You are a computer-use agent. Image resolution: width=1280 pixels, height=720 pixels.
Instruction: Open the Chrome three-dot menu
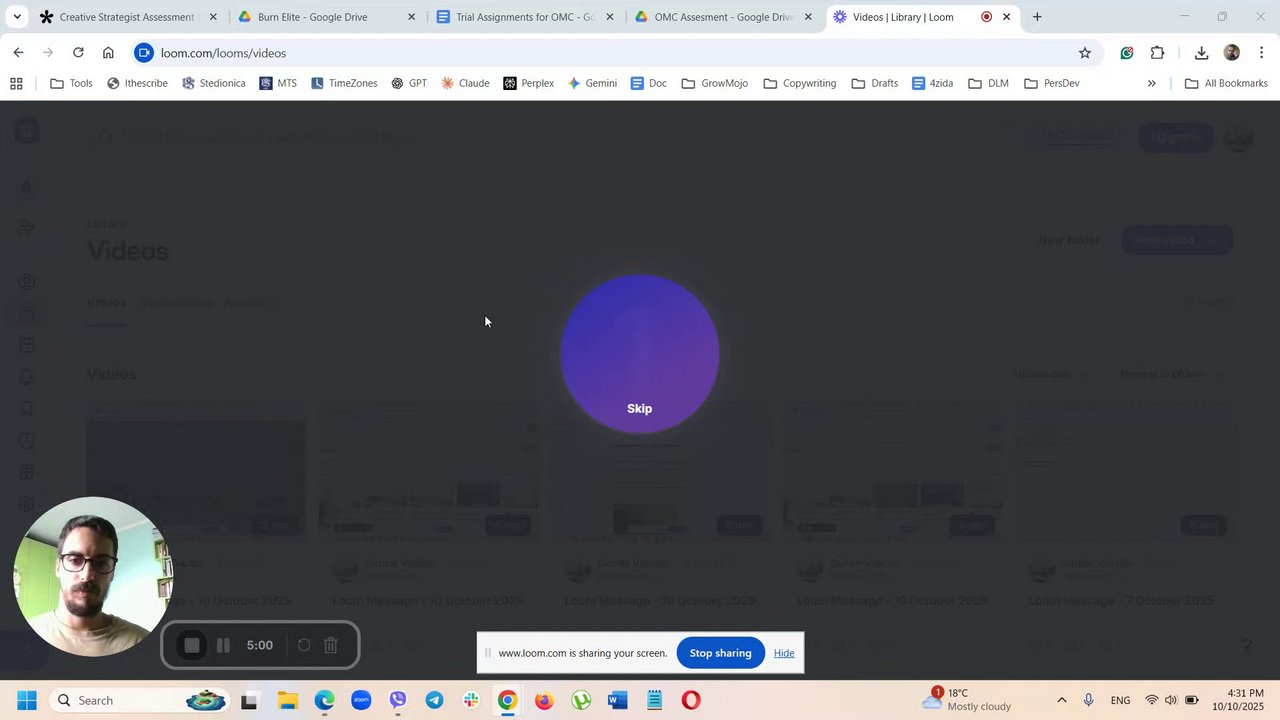(1262, 53)
